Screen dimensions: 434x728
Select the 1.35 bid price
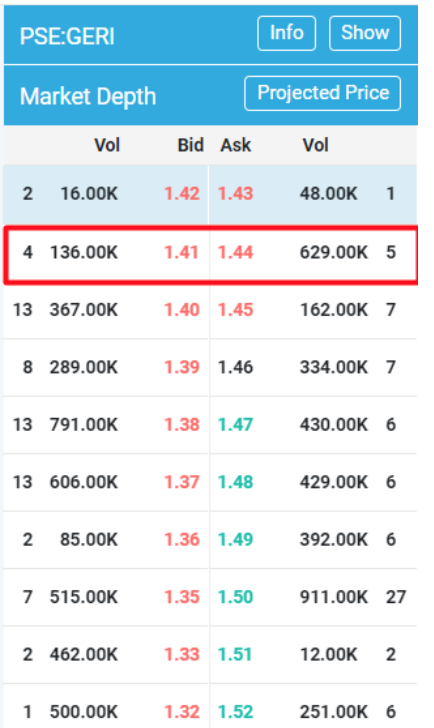tap(182, 597)
